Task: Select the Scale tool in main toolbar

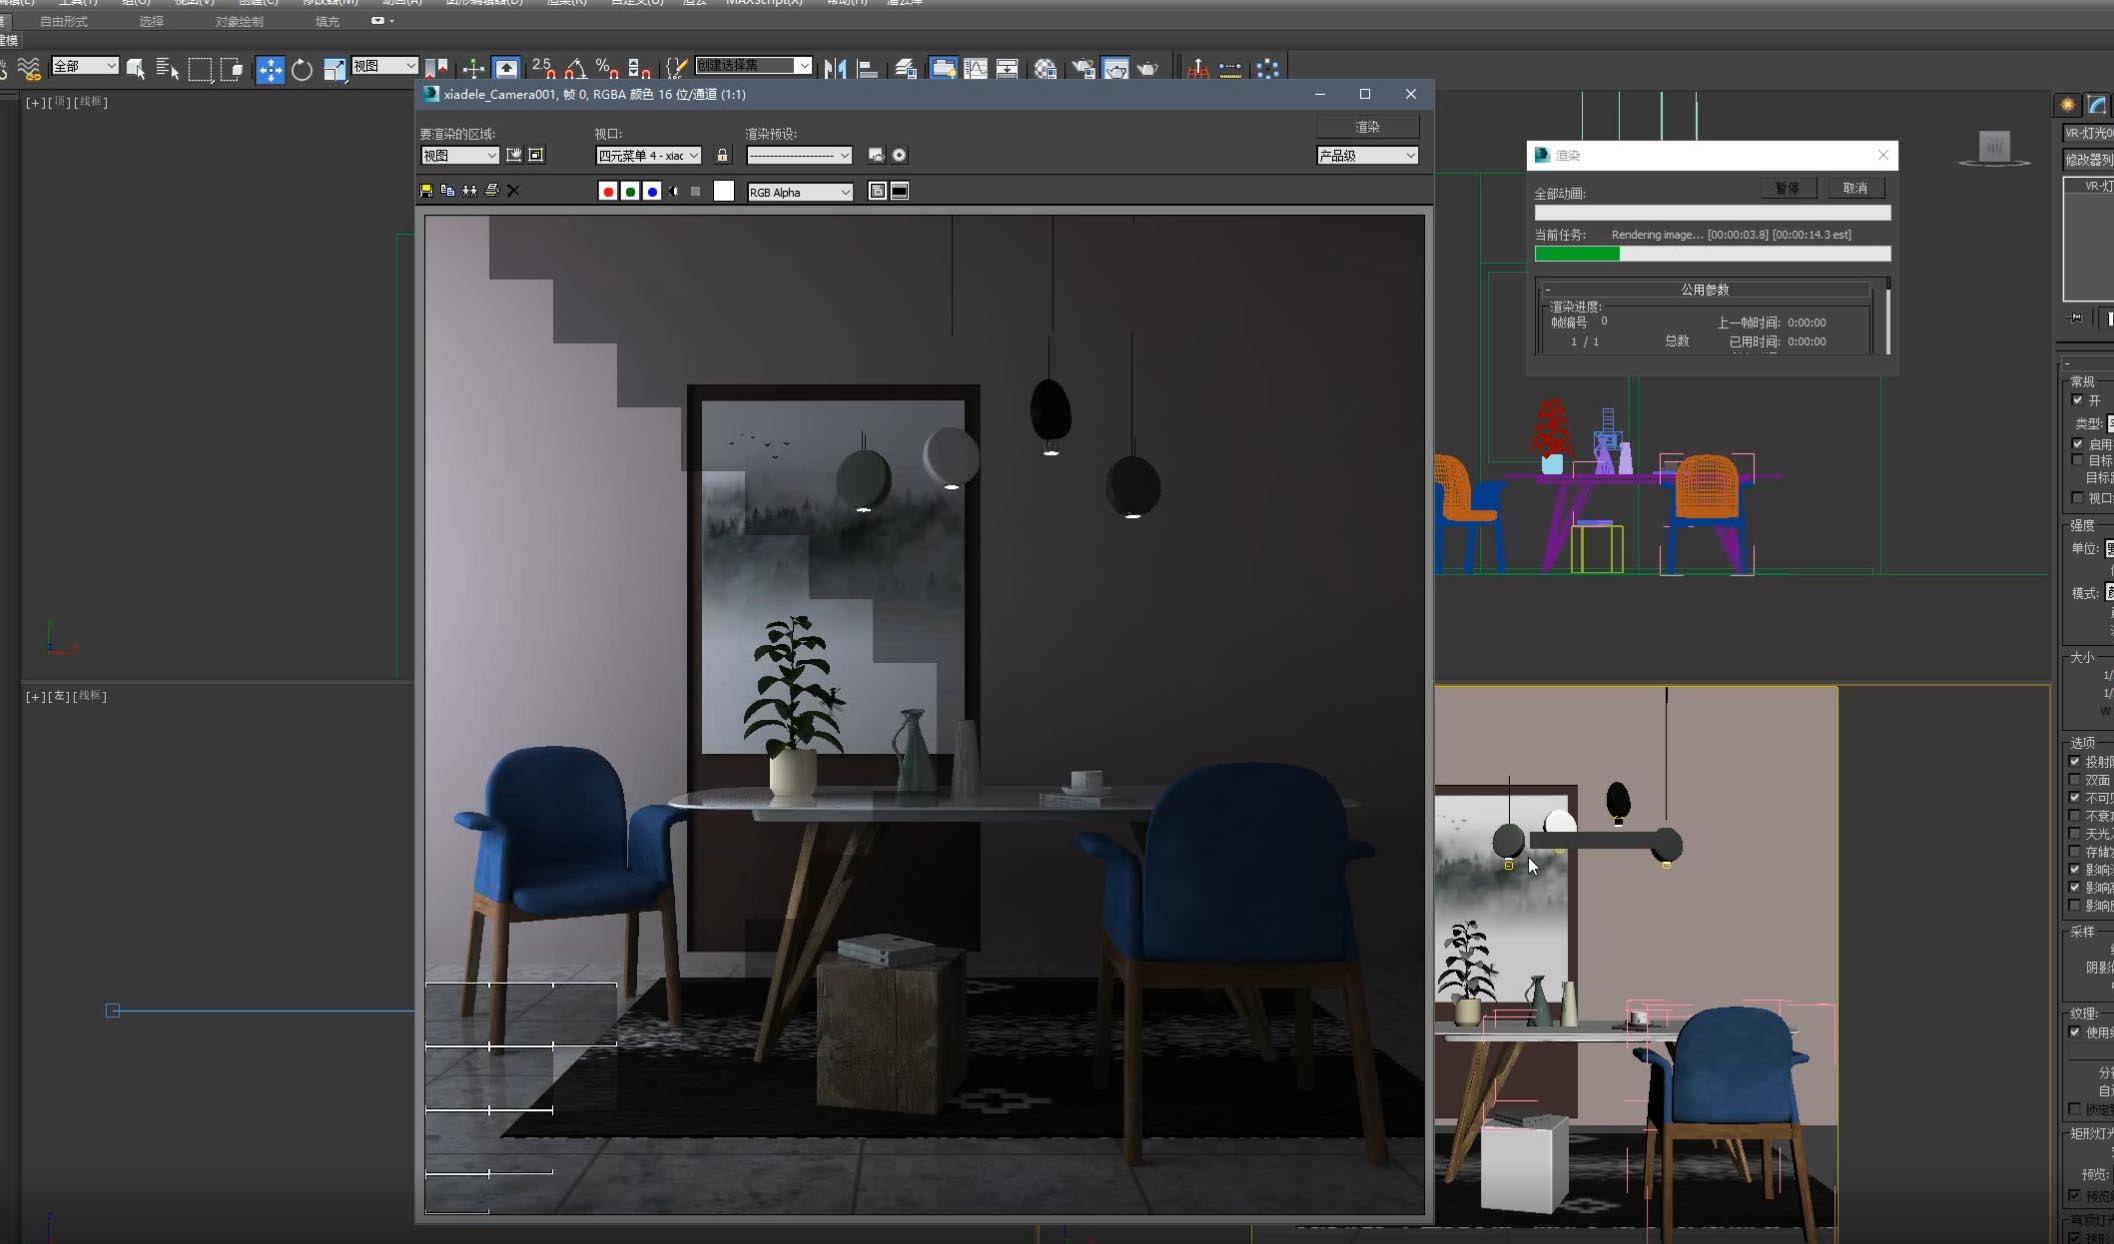Action: (334, 69)
